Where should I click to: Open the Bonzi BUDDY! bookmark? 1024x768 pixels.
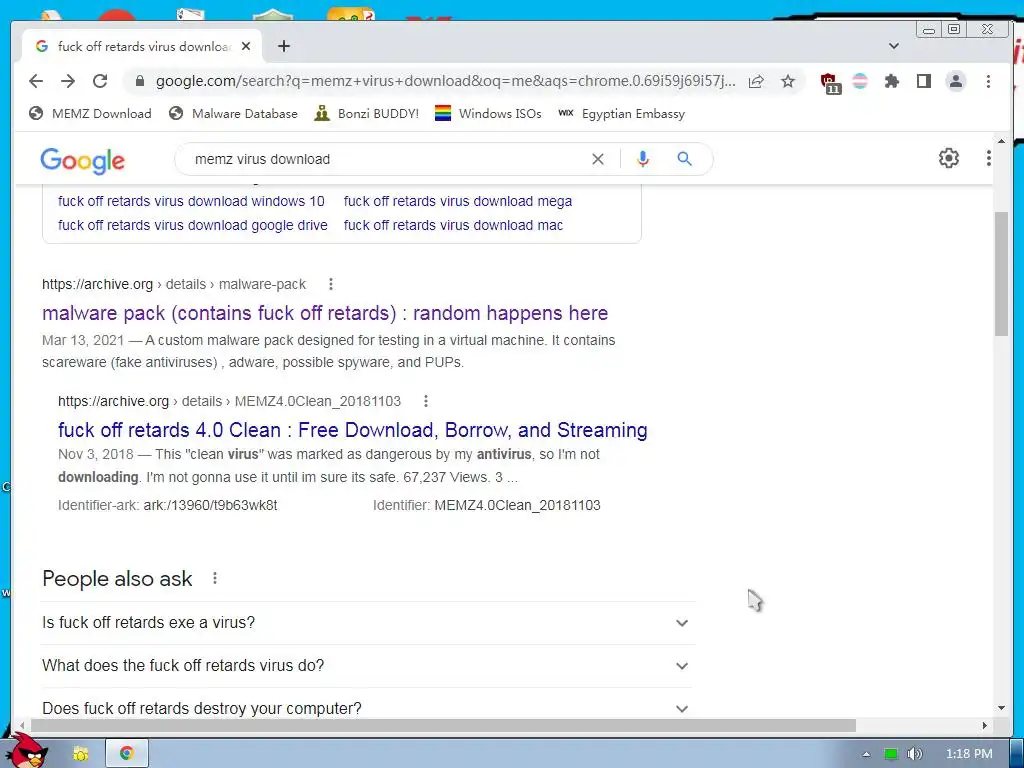[x=366, y=114]
